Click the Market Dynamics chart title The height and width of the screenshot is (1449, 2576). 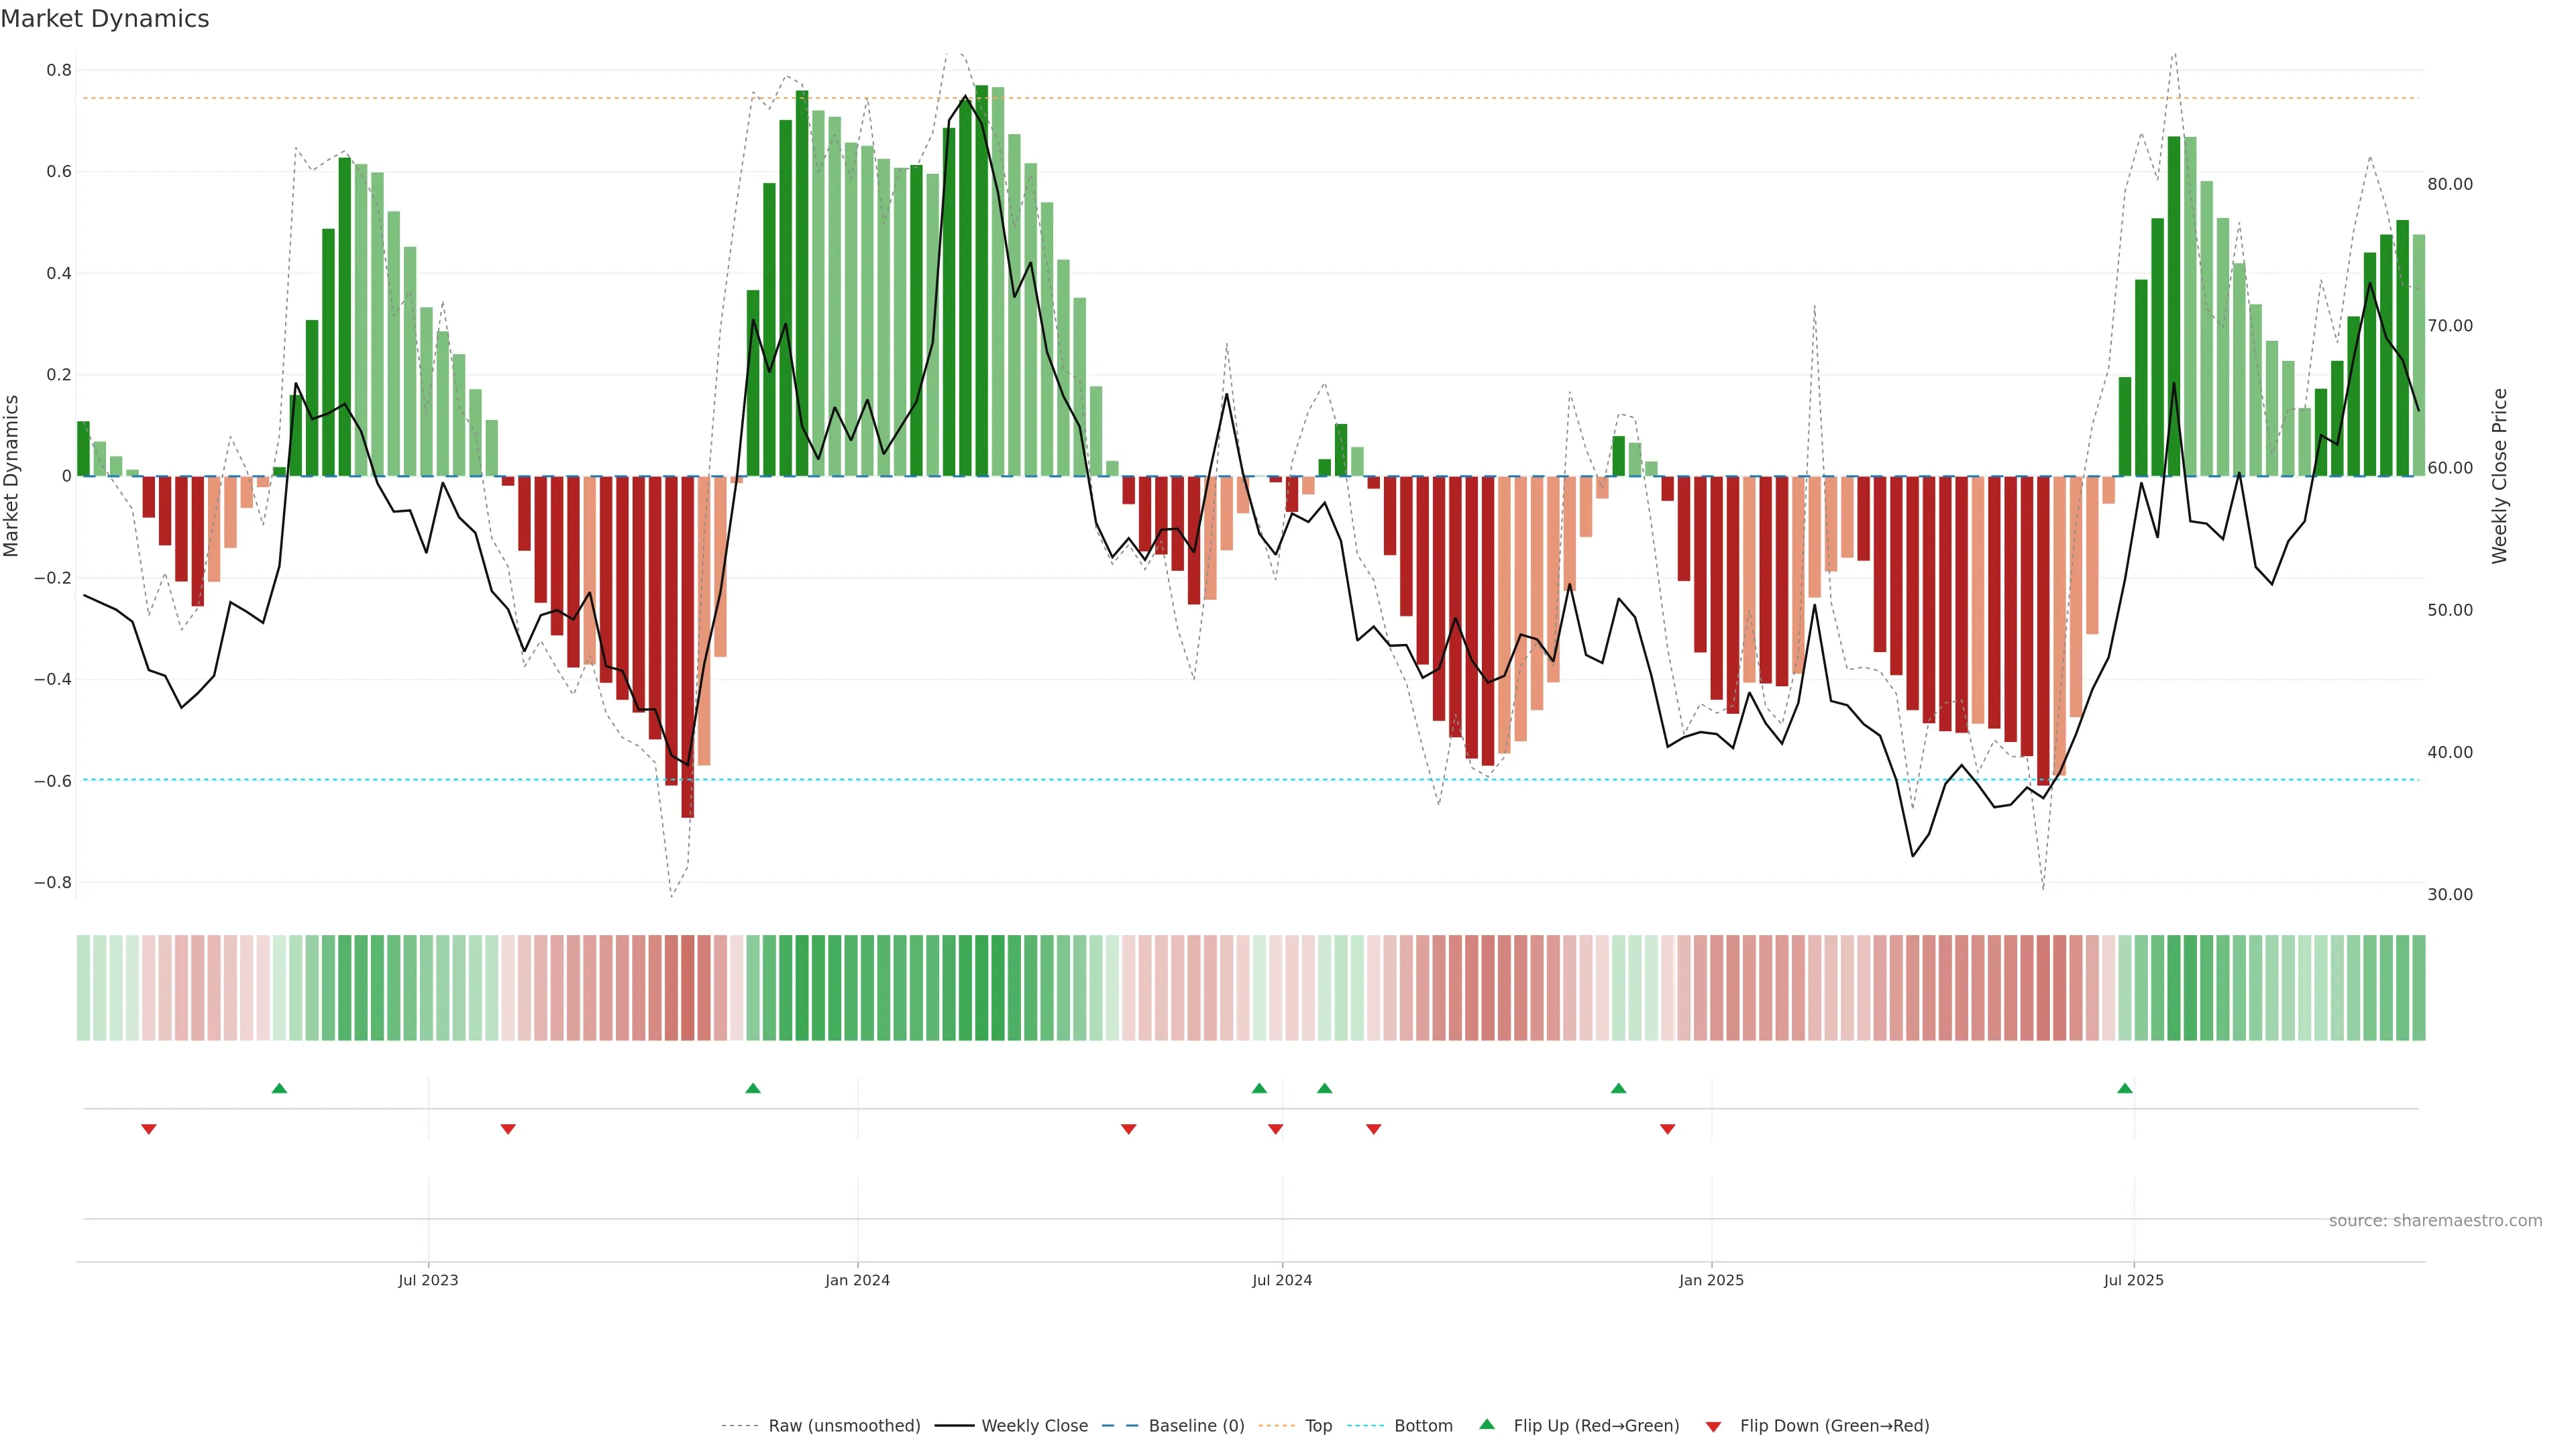pos(105,19)
